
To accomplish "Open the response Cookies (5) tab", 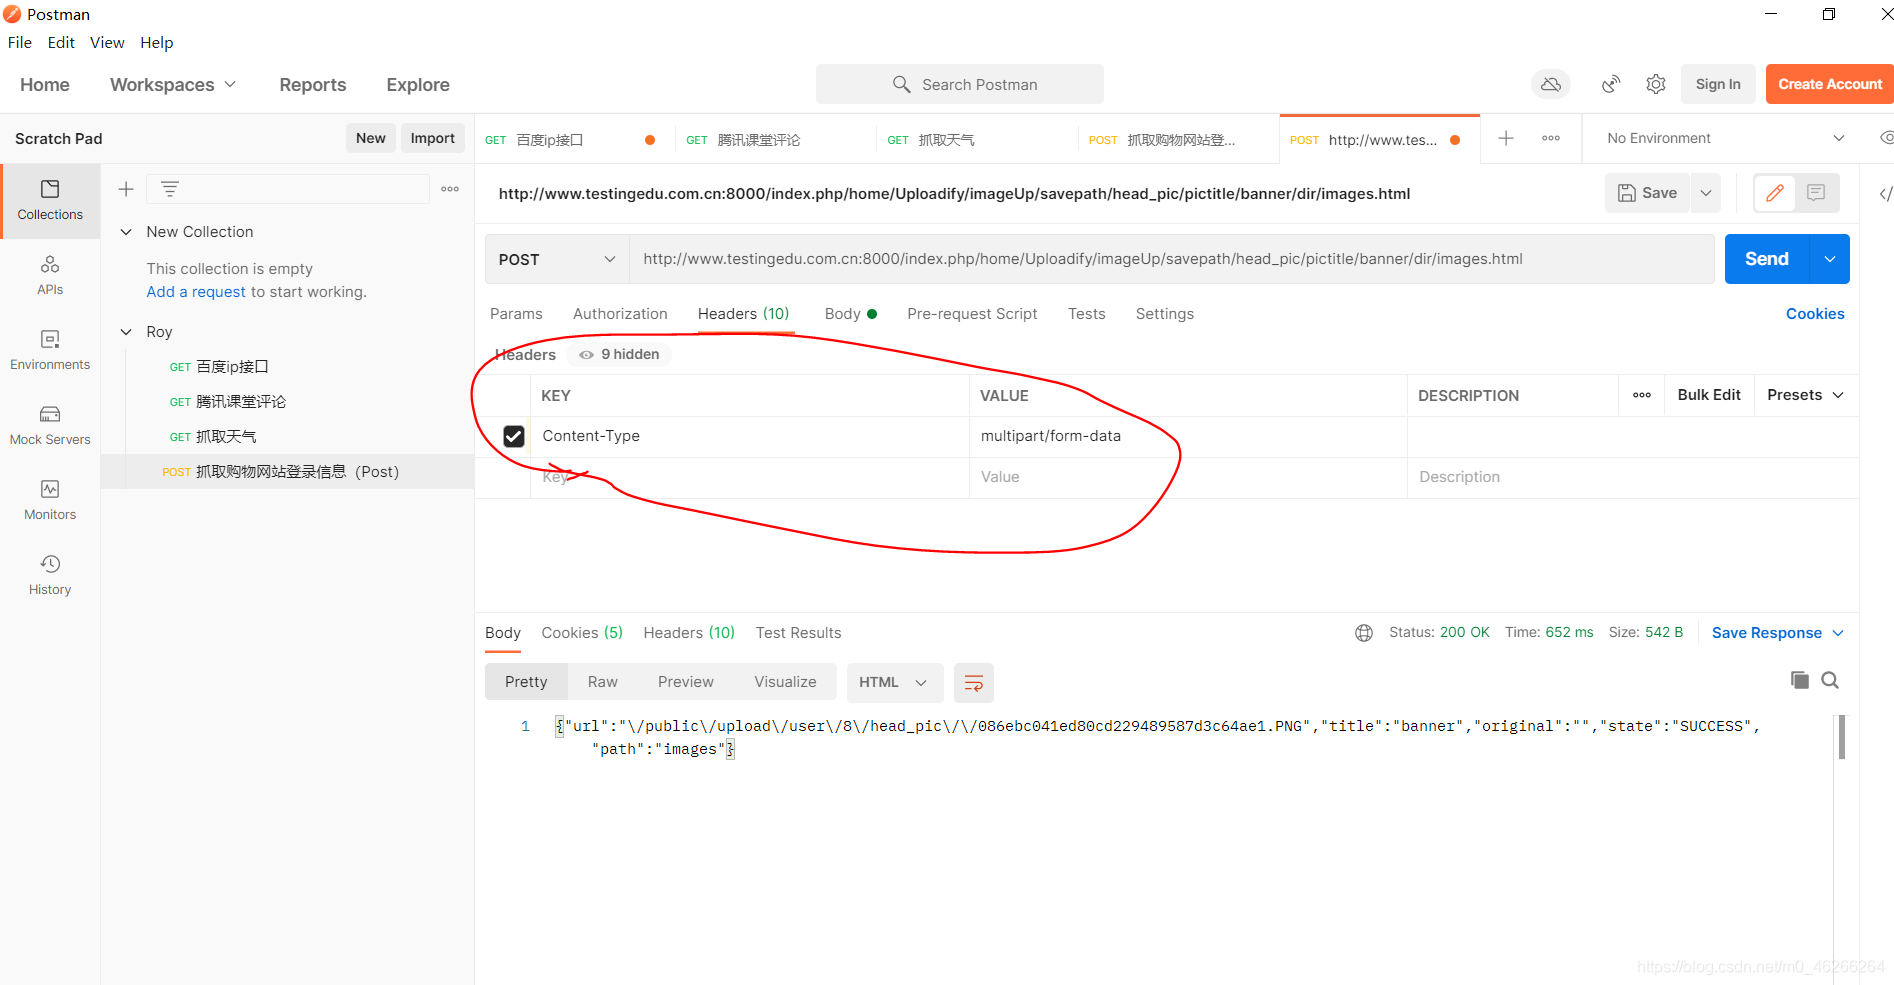I will click(x=582, y=633).
